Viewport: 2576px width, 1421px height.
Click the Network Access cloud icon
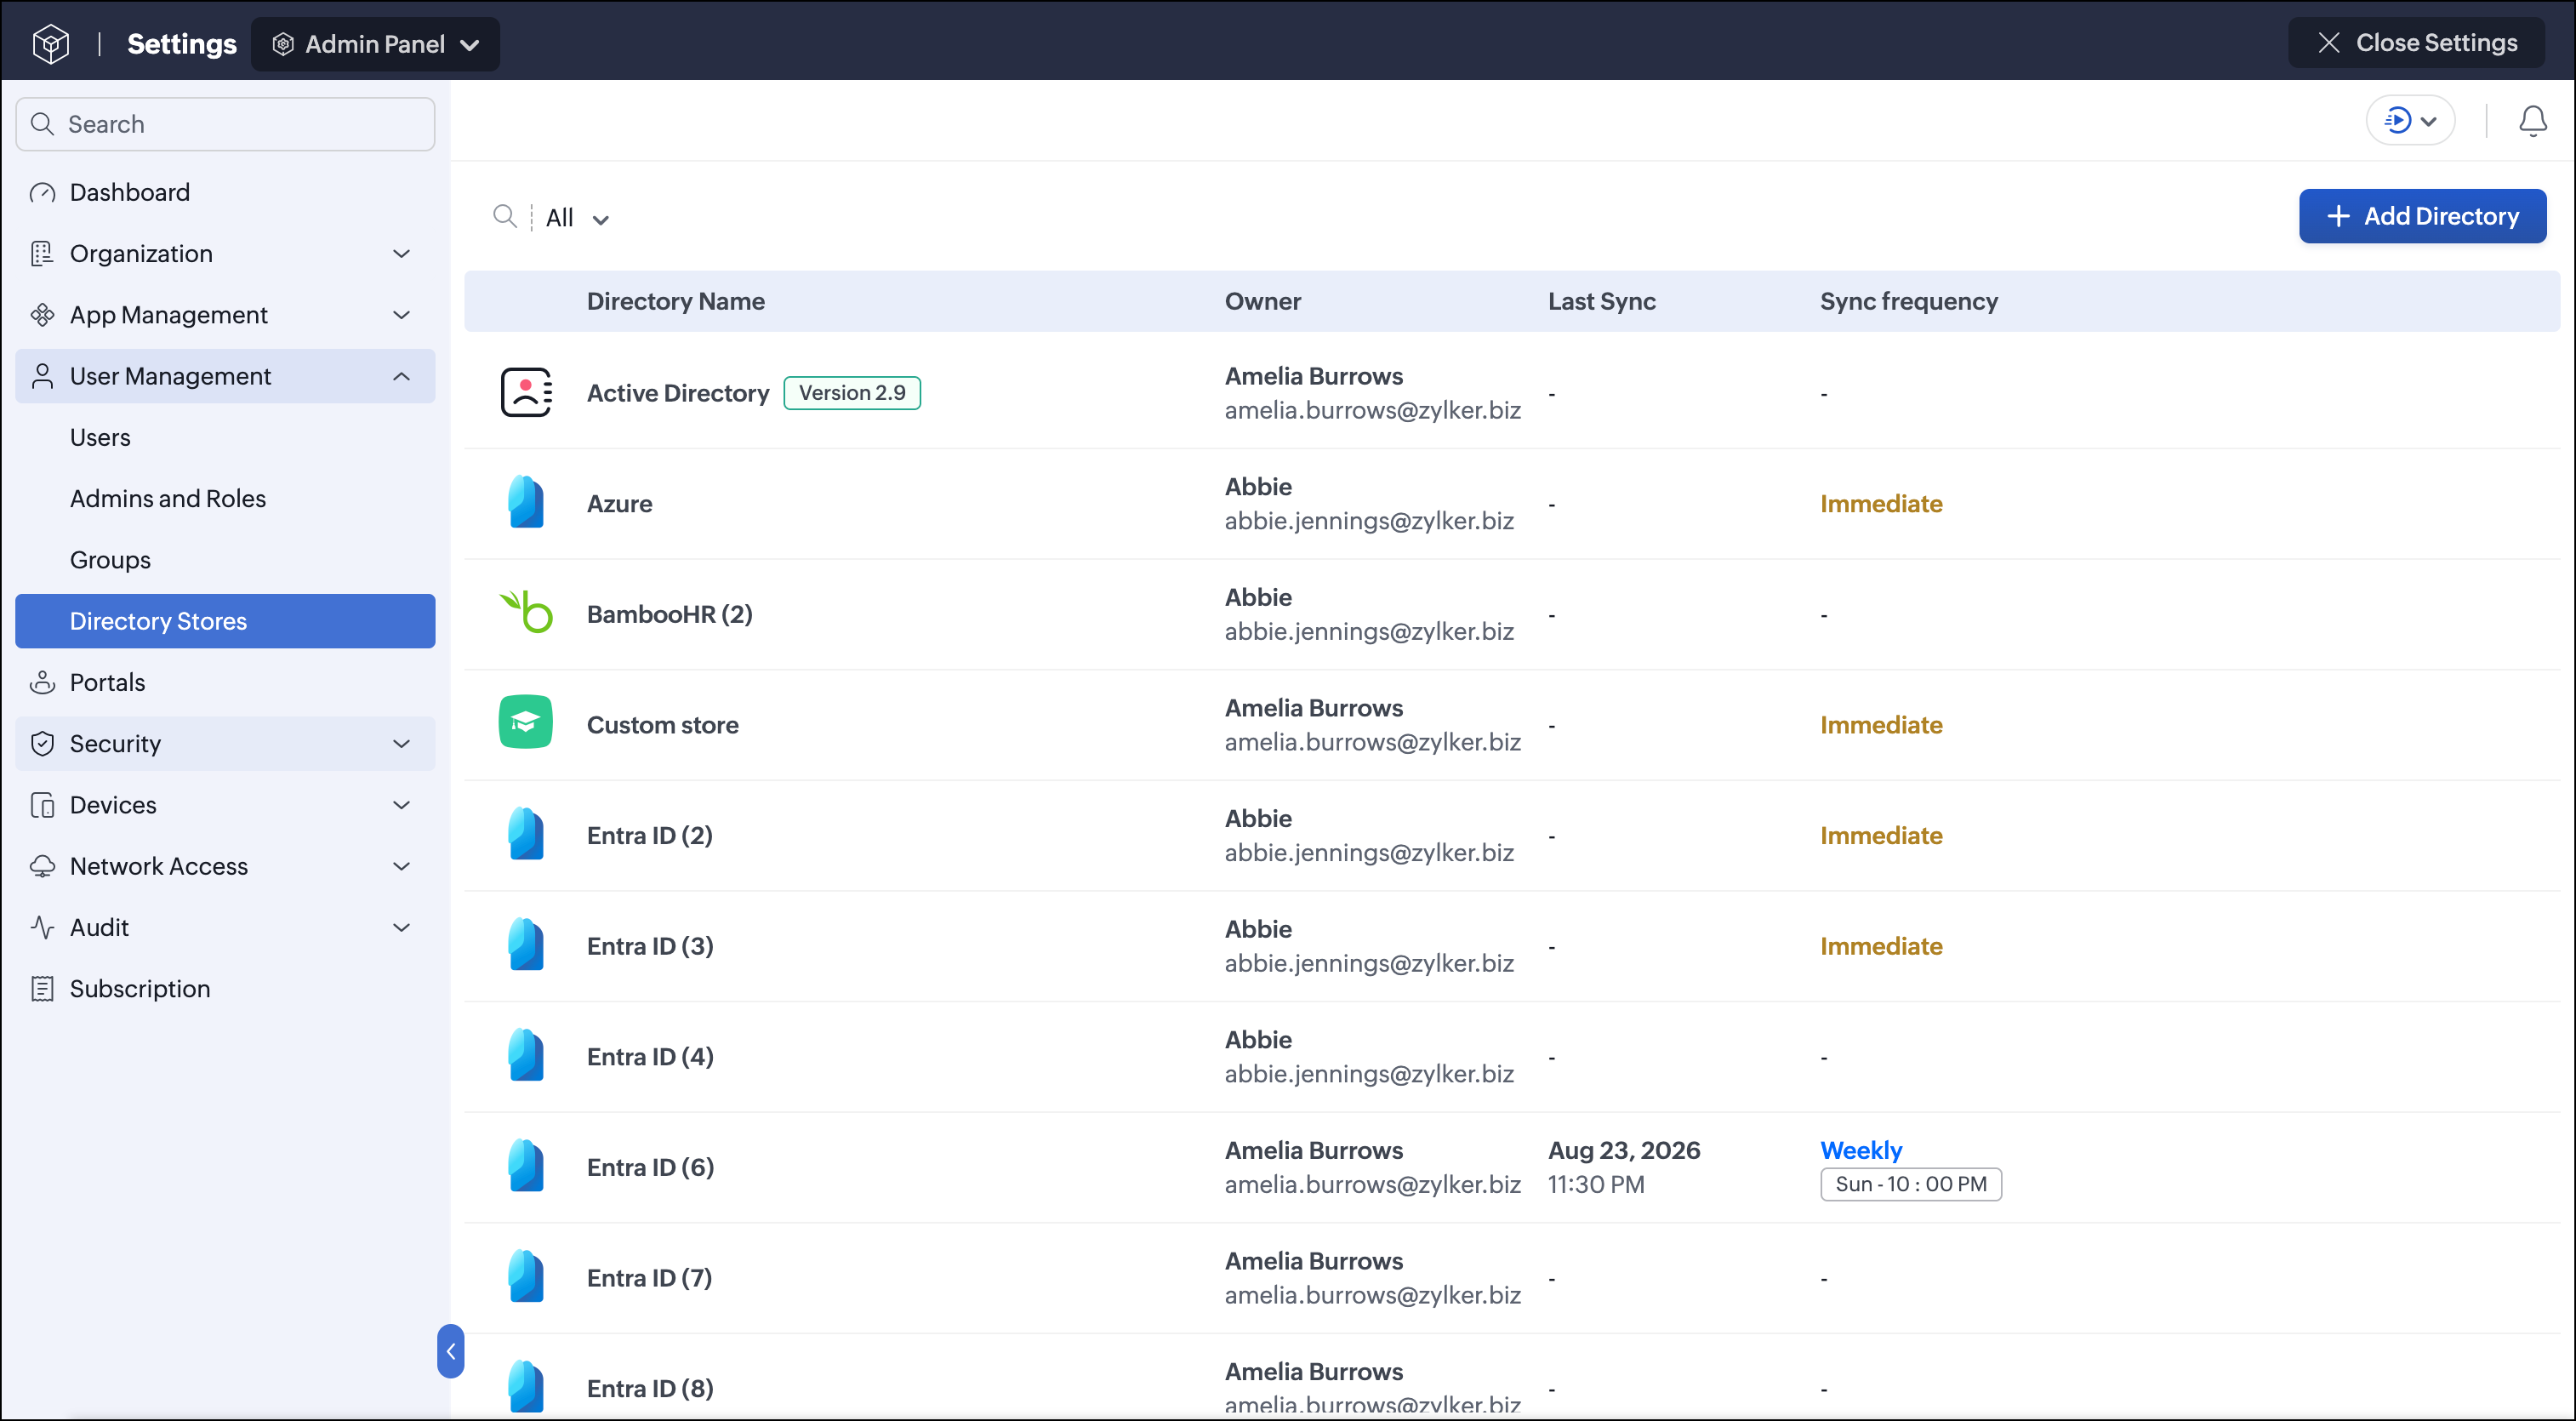tap(42, 866)
